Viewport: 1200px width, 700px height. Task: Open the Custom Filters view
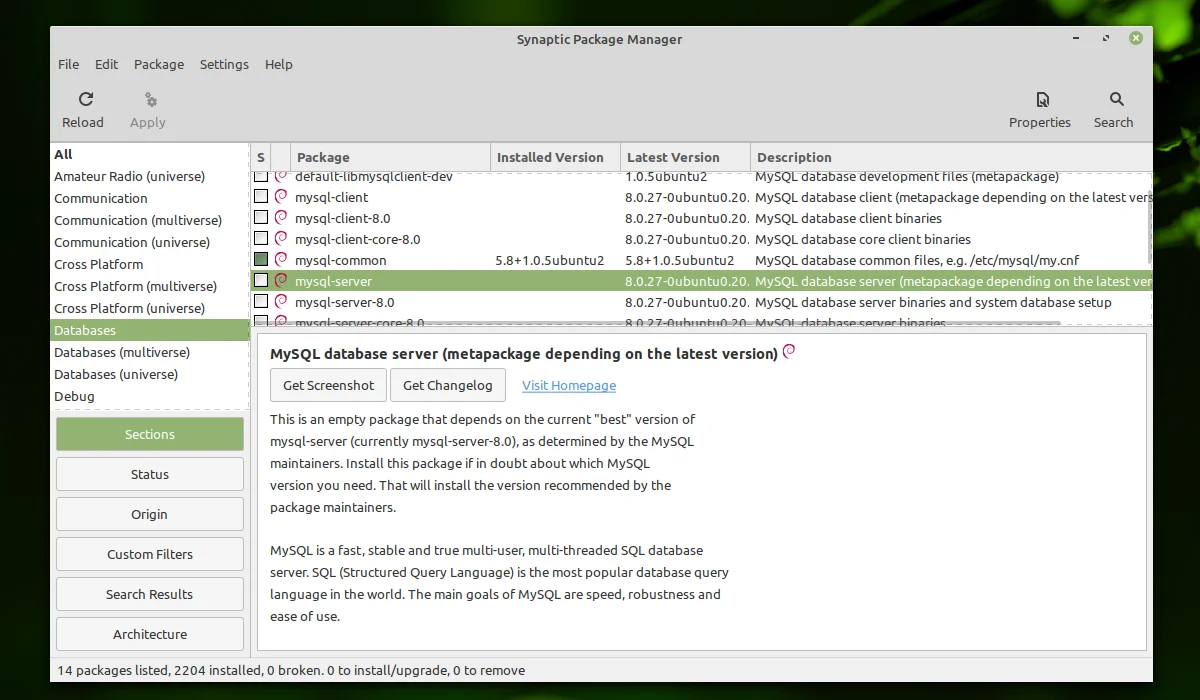pyautogui.click(x=150, y=554)
